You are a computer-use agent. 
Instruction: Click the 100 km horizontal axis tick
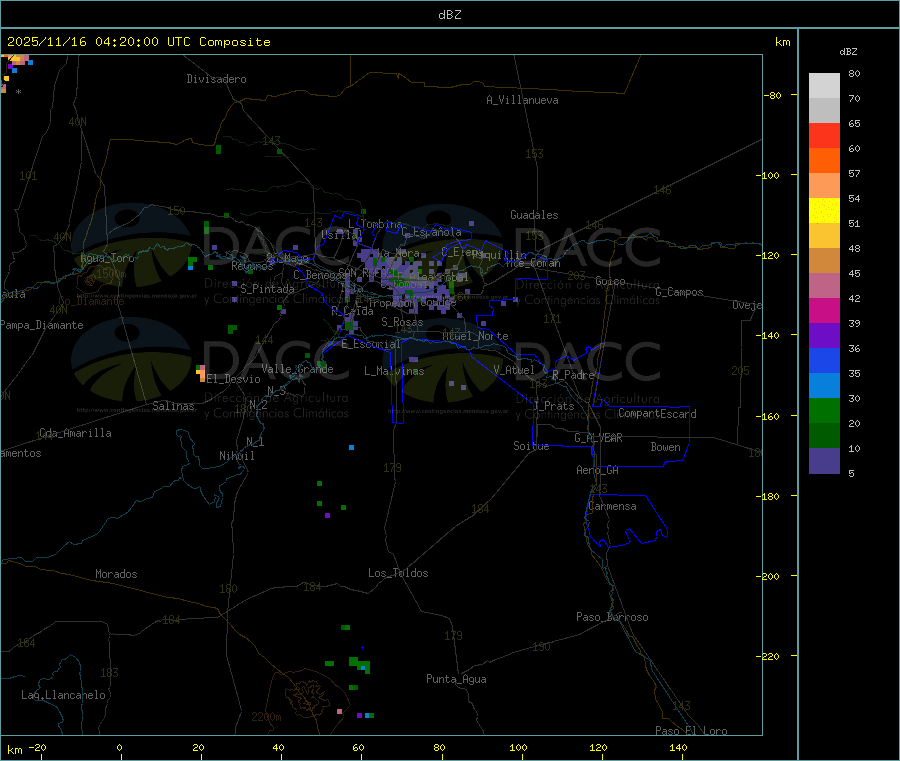point(518,747)
